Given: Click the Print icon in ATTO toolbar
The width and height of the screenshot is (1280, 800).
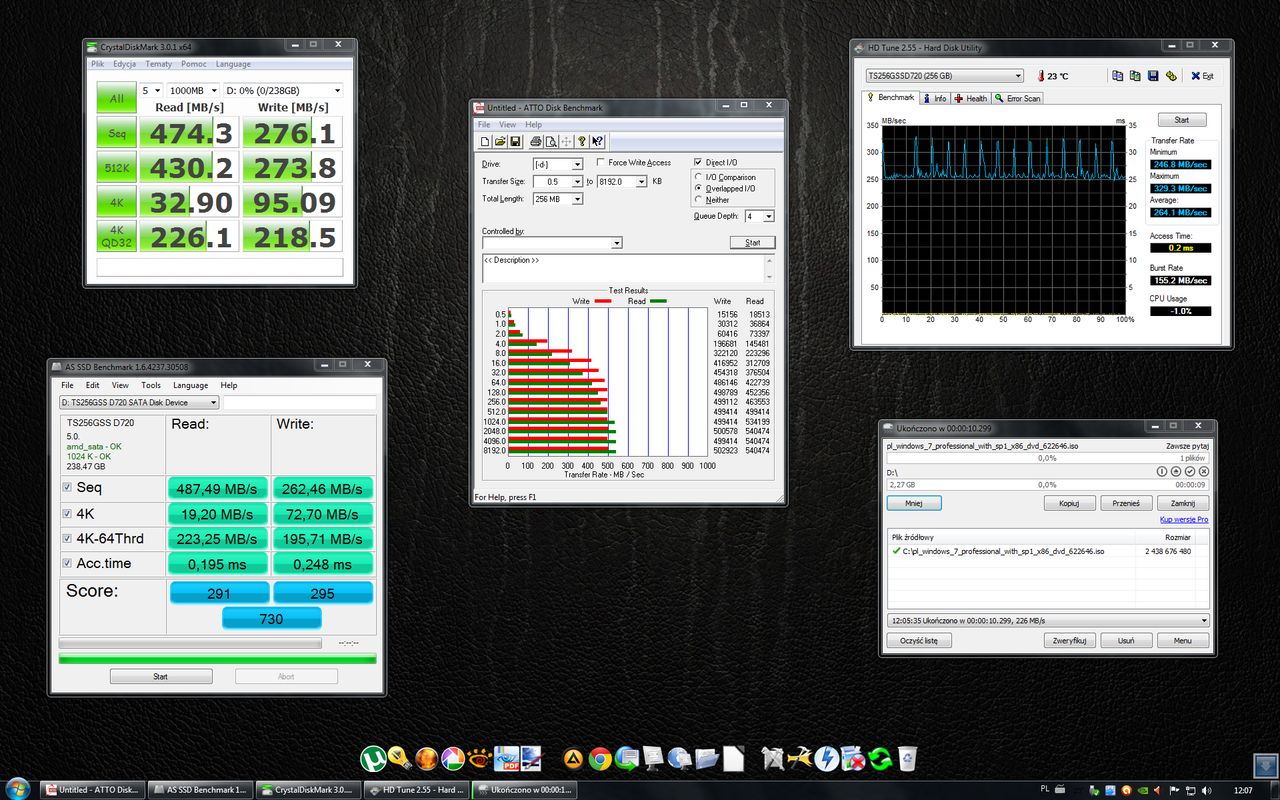Looking at the screenshot, I should [x=536, y=142].
